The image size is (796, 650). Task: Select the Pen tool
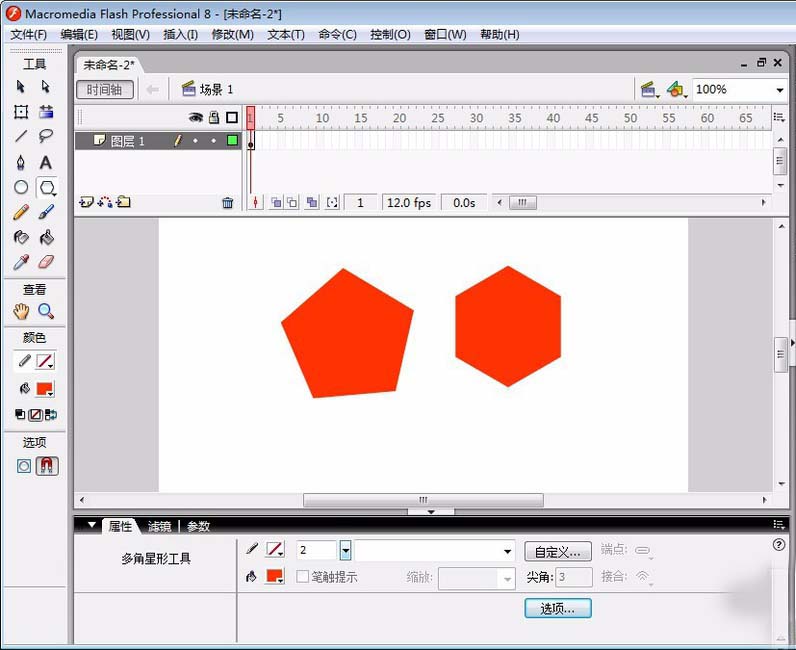coord(21,162)
